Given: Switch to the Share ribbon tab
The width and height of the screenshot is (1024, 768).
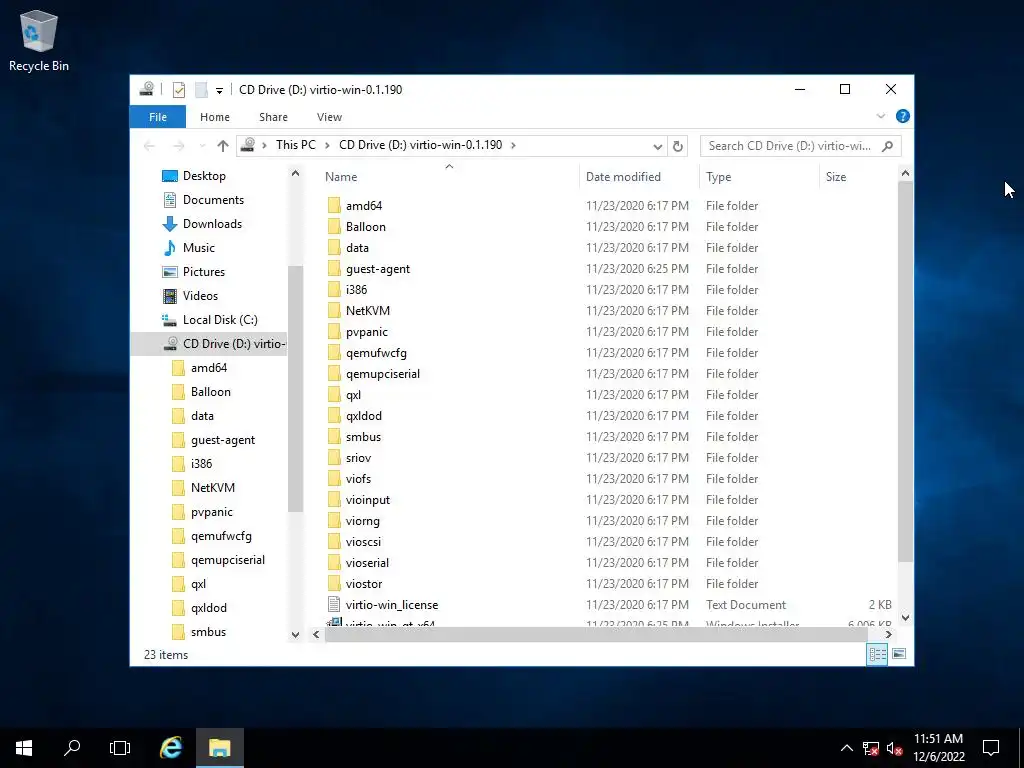Looking at the screenshot, I should pyautogui.click(x=273, y=117).
